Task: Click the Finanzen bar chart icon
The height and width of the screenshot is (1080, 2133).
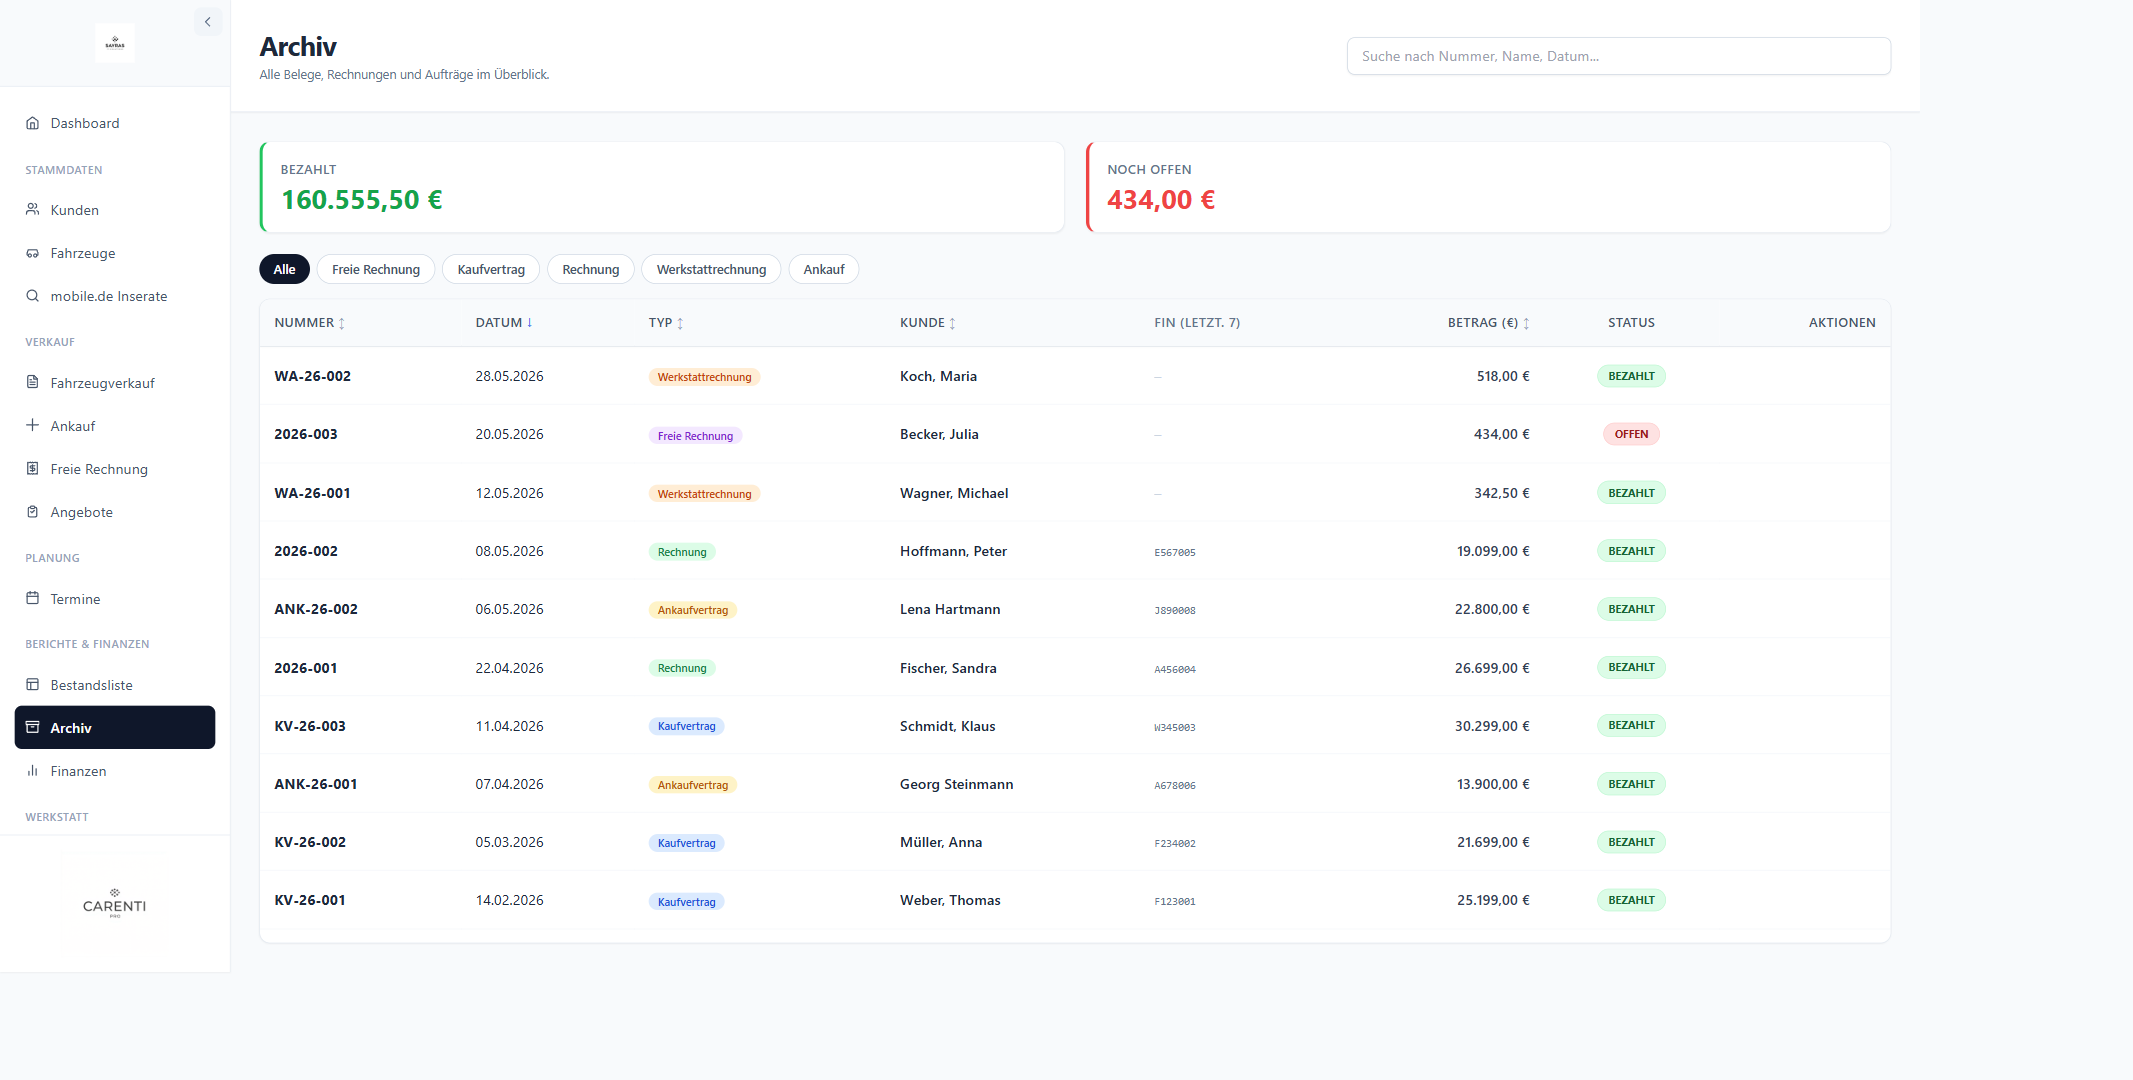Action: (x=33, y=771)
